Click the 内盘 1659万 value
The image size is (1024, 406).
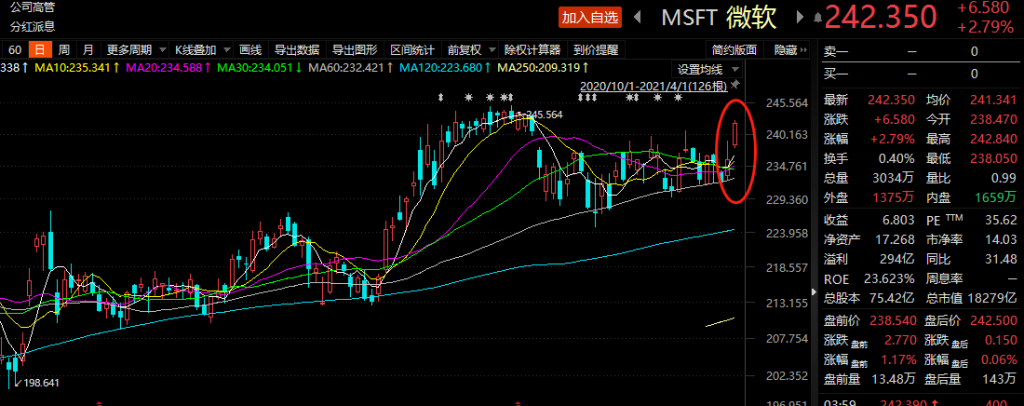tap(995, 196)
